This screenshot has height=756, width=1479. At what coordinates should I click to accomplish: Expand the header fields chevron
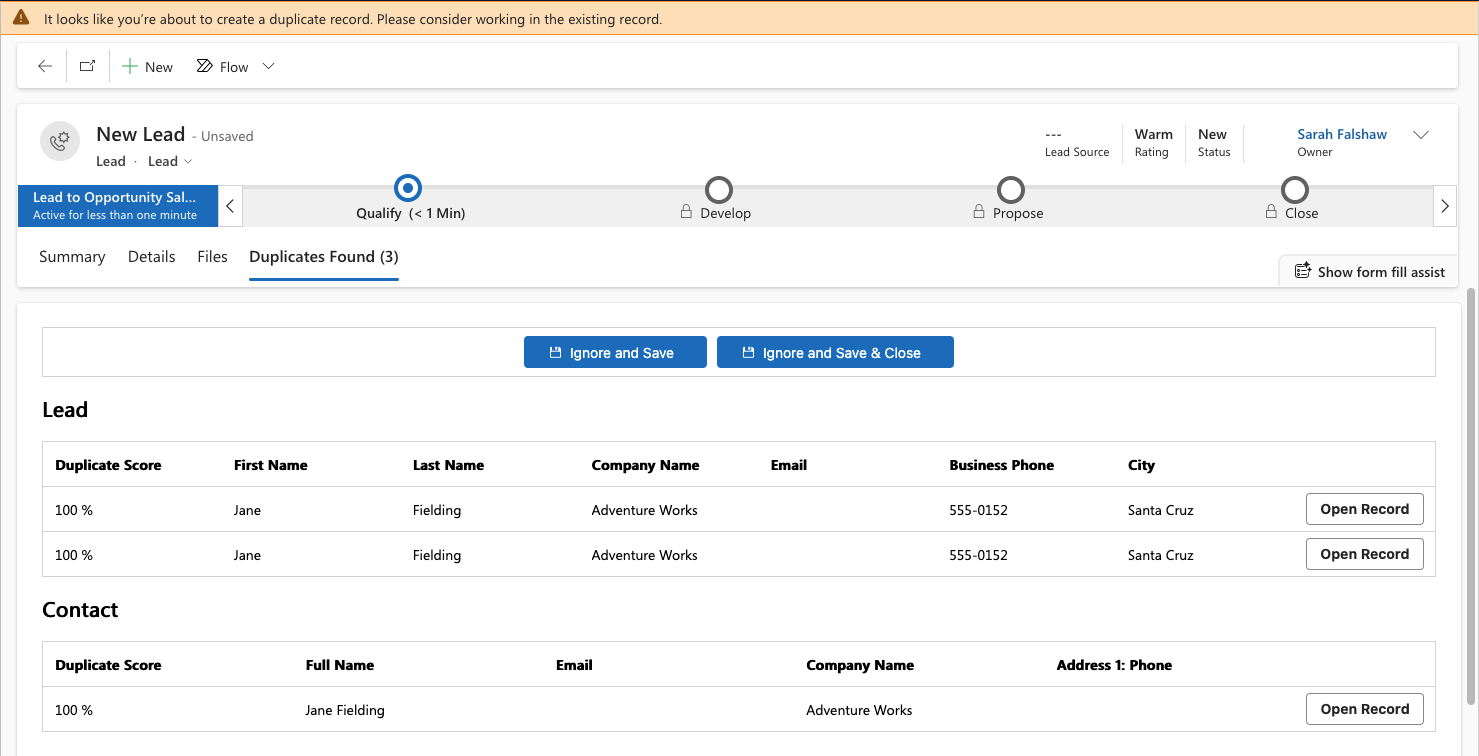click(x=1420, y=136)
